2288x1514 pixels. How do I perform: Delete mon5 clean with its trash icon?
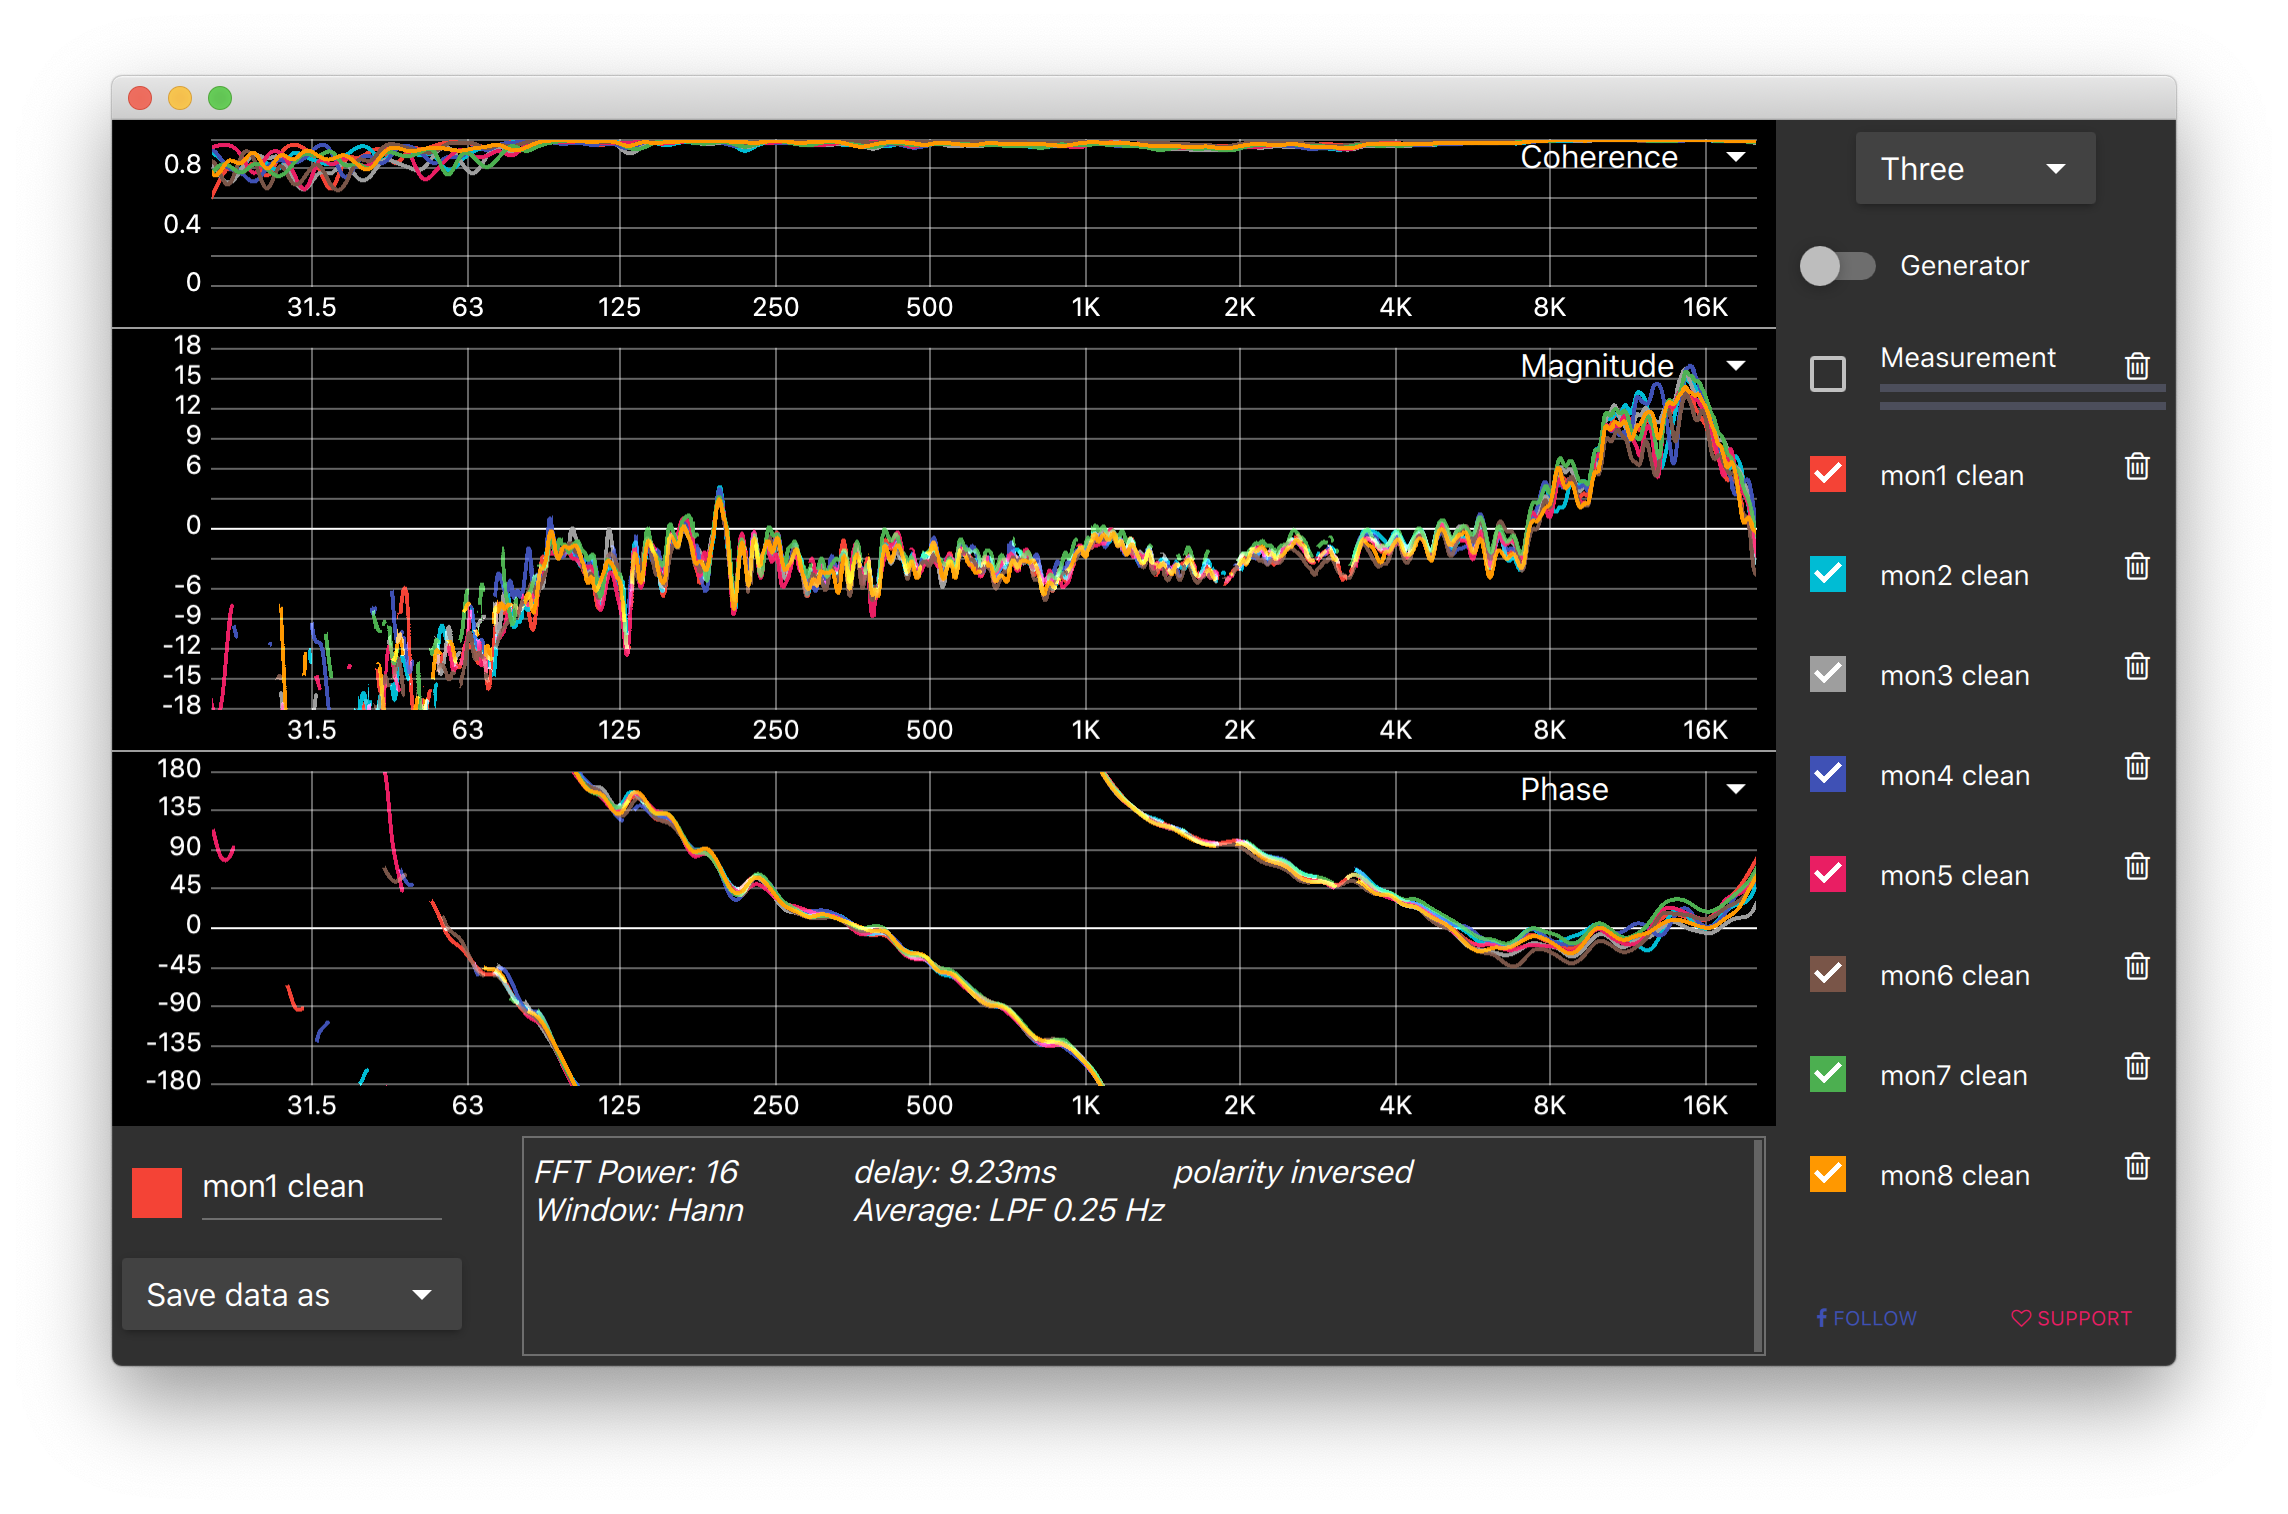coord(2137,867)
